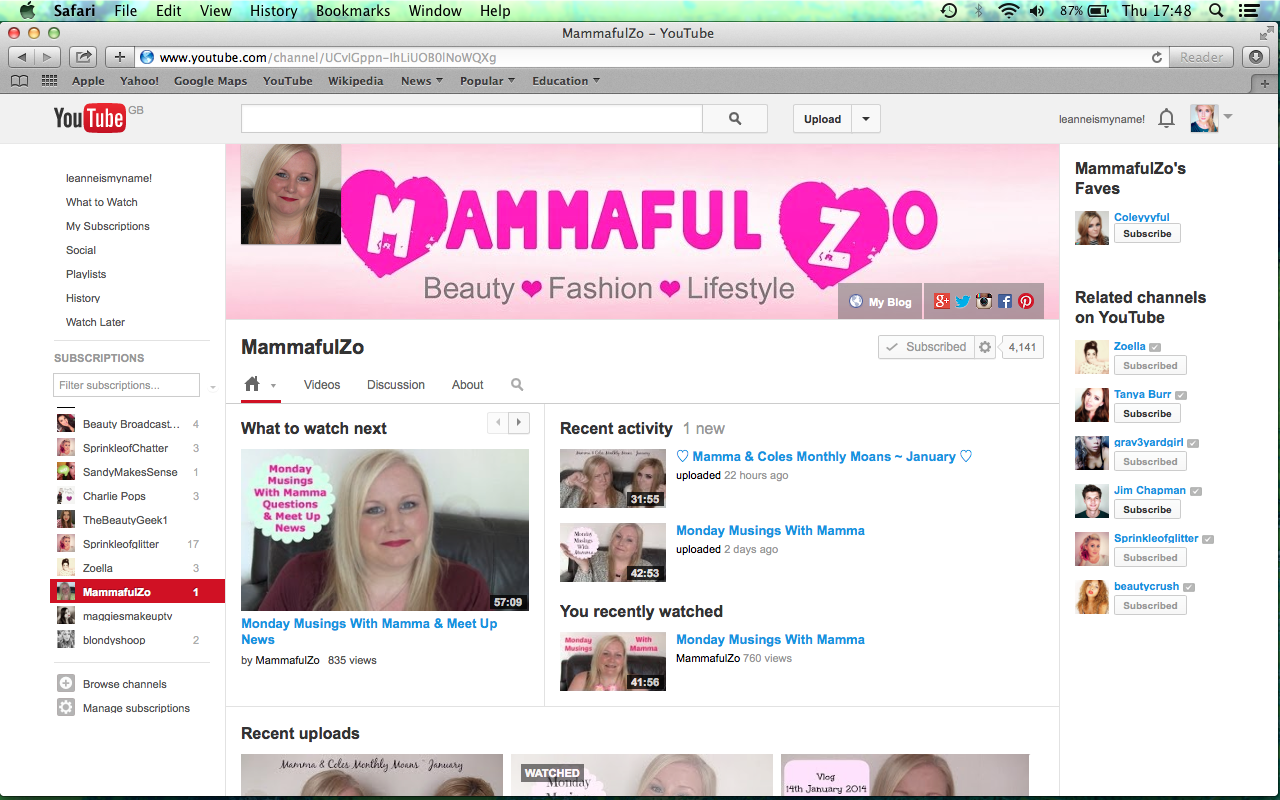The width and height of the screenshot is (1280, 800).
Task: Click Safari's Share icon
Action: click(84, 57)
